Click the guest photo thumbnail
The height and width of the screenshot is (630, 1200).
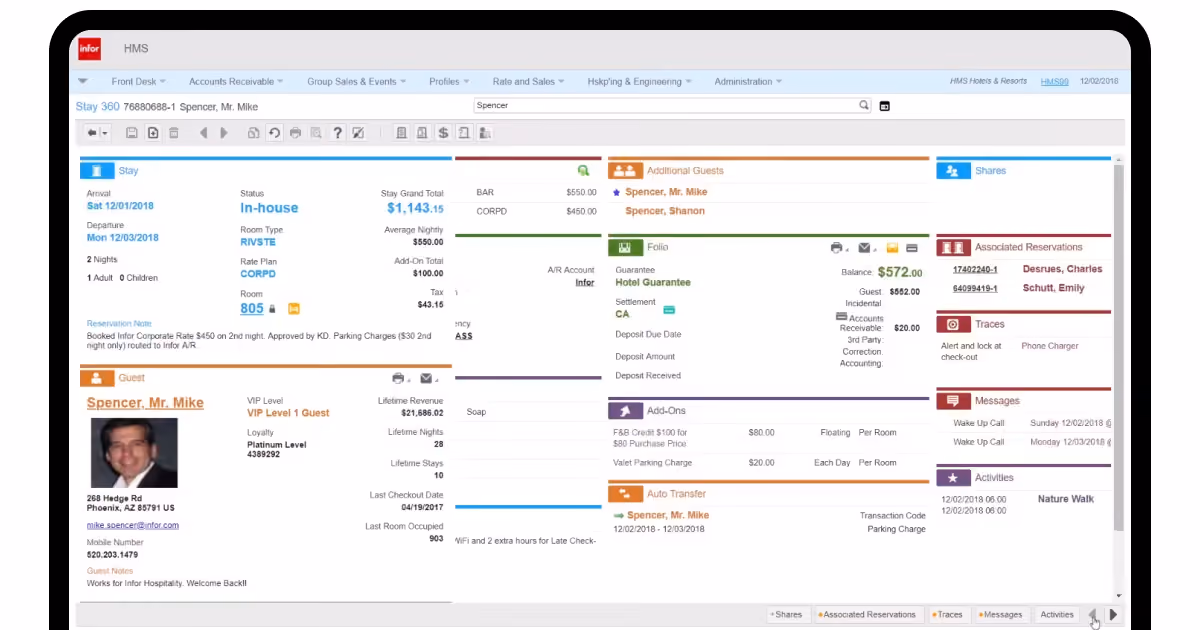[x=134, y=453]
